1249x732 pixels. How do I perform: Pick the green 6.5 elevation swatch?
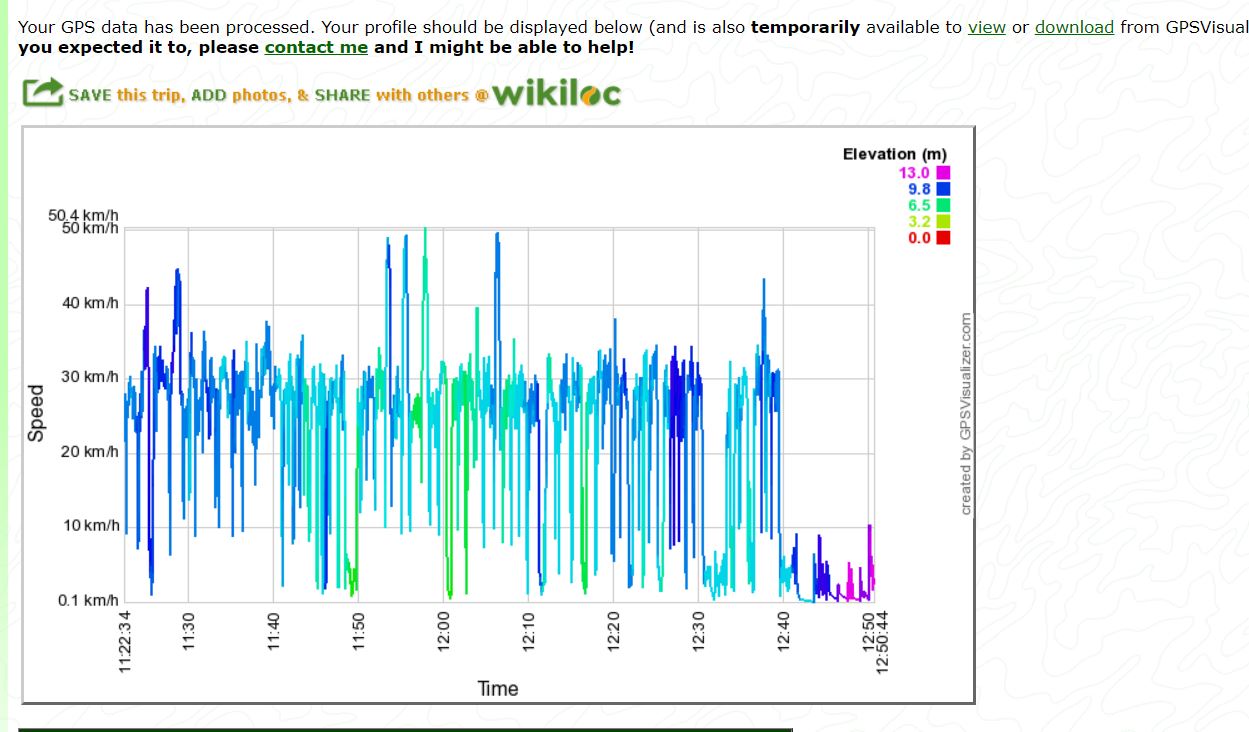click(x=942, y=205)
